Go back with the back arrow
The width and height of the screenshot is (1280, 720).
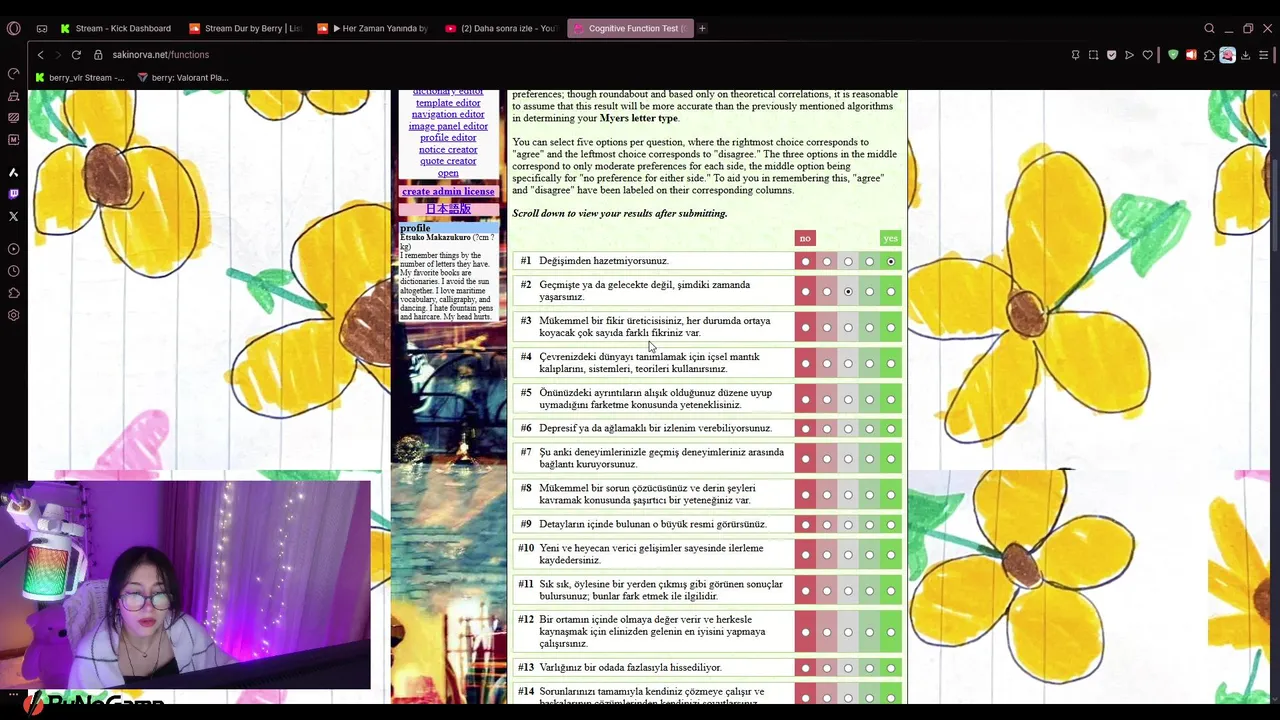coord(40,55)
